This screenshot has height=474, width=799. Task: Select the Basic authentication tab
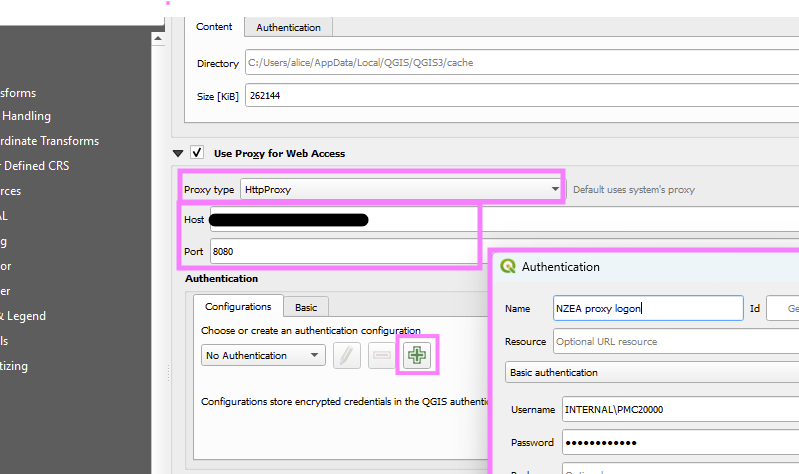[306, 307]
